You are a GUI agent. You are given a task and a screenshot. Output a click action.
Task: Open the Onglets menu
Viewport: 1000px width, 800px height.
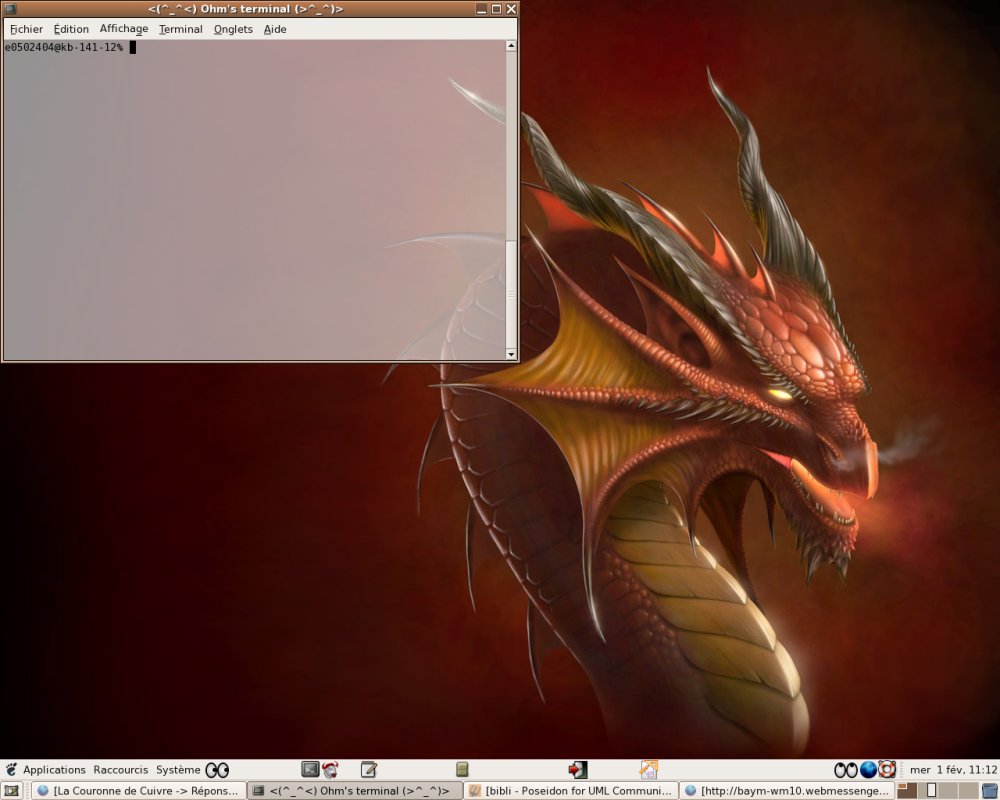tap(233, 29)
